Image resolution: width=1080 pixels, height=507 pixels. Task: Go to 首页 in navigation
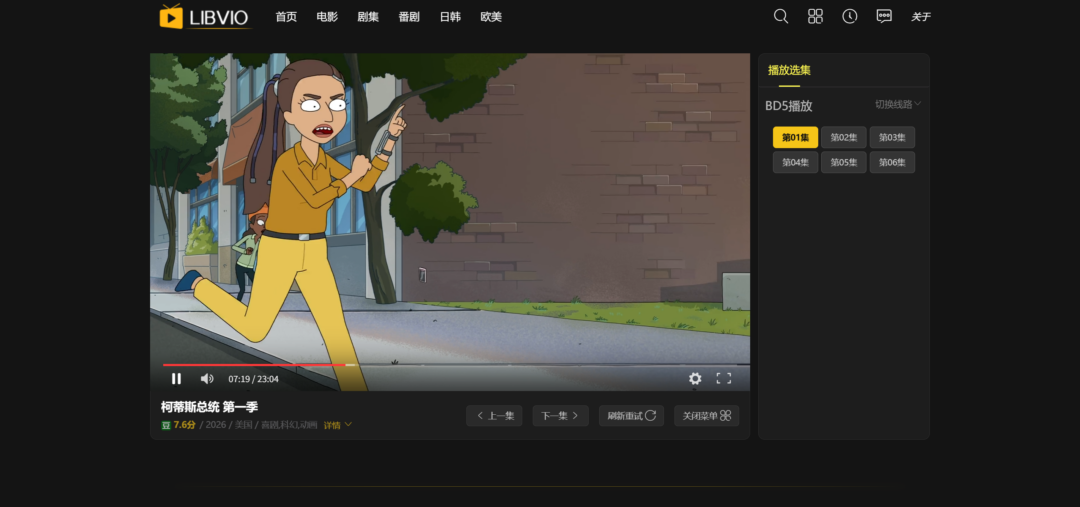coord(286,17)
